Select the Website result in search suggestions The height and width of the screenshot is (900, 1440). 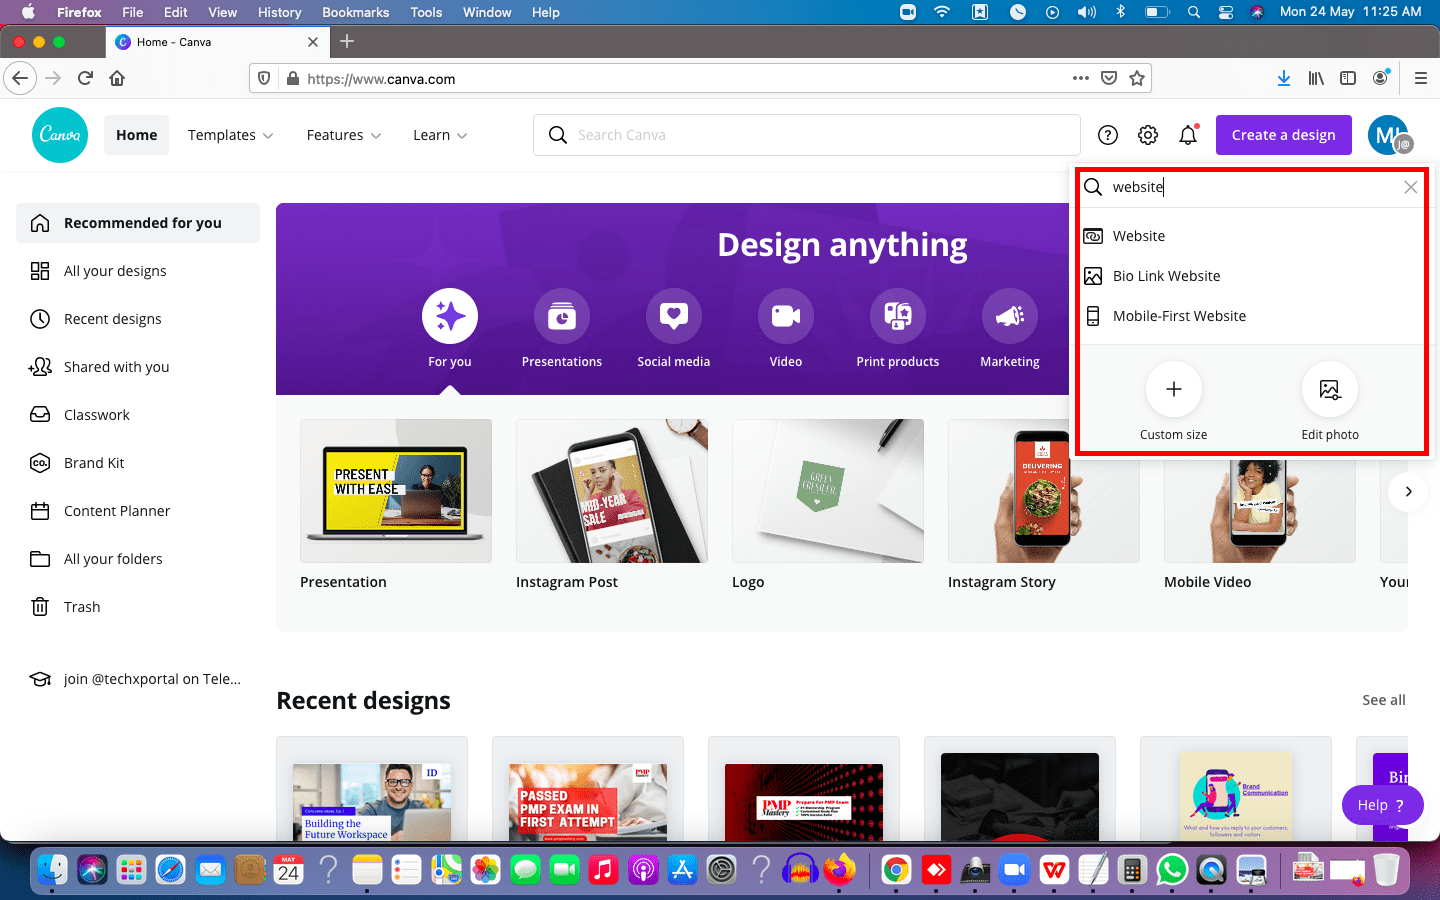tap(1137, 235)
